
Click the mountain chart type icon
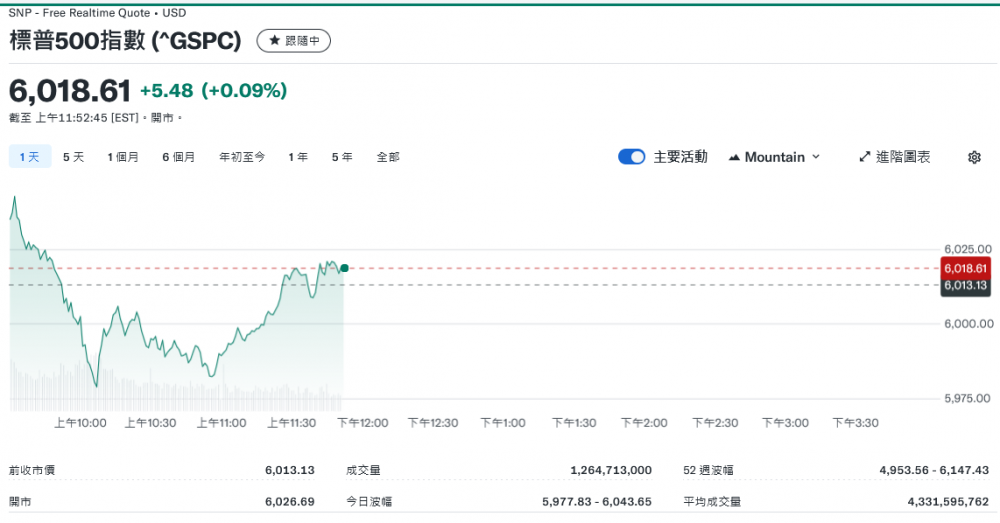pyautogui.click(x=734, y=157)
